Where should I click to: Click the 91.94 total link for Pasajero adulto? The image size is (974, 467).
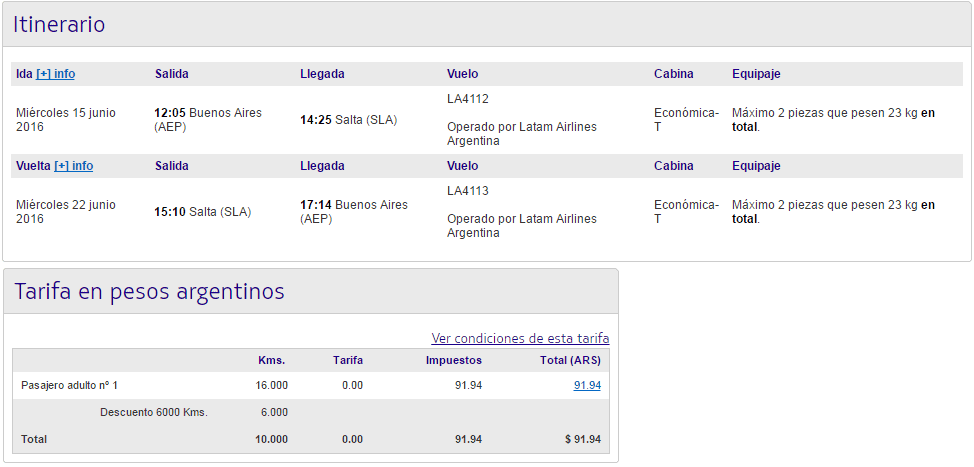click(587, 386)
